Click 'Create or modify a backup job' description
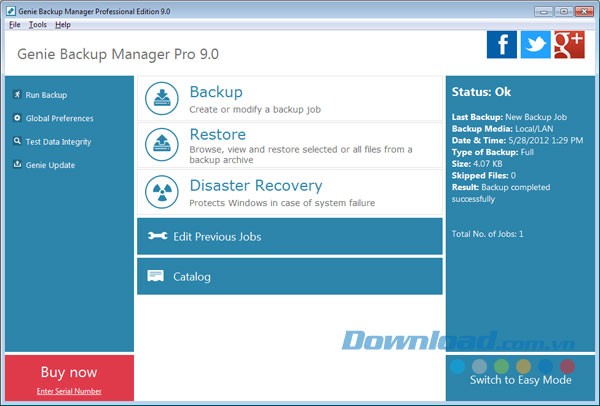This screenshot has width=600, height=406. point(255,109)
